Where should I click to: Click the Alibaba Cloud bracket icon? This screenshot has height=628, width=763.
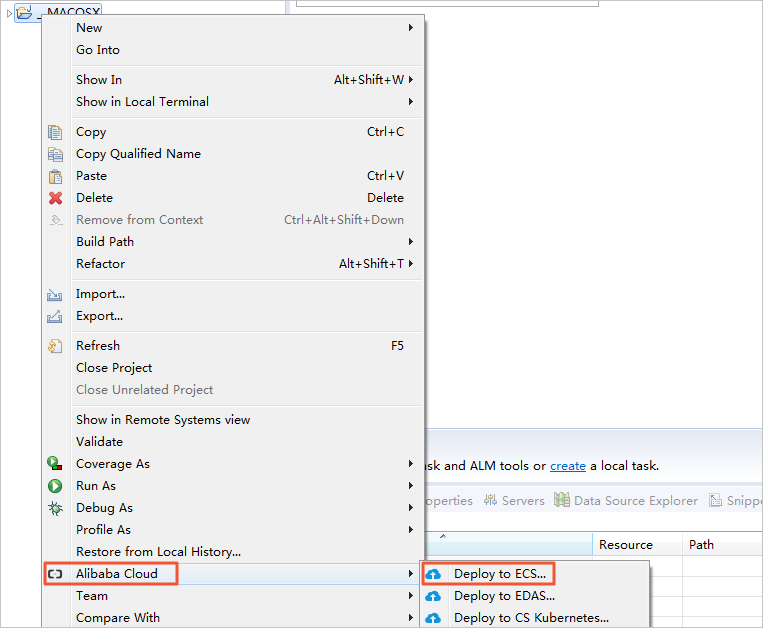tap(55, 574)
